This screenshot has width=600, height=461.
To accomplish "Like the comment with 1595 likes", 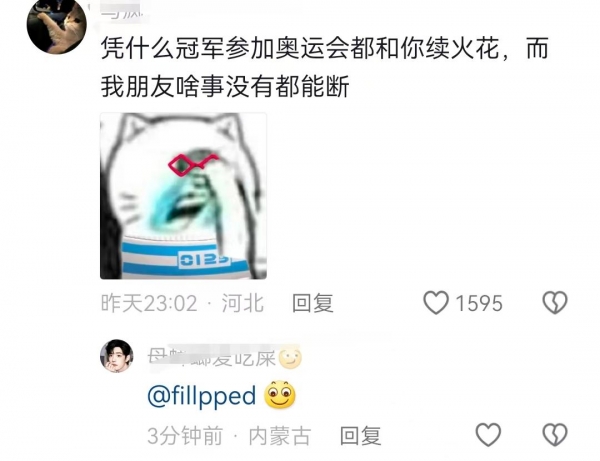I will (x=436, y=303).
